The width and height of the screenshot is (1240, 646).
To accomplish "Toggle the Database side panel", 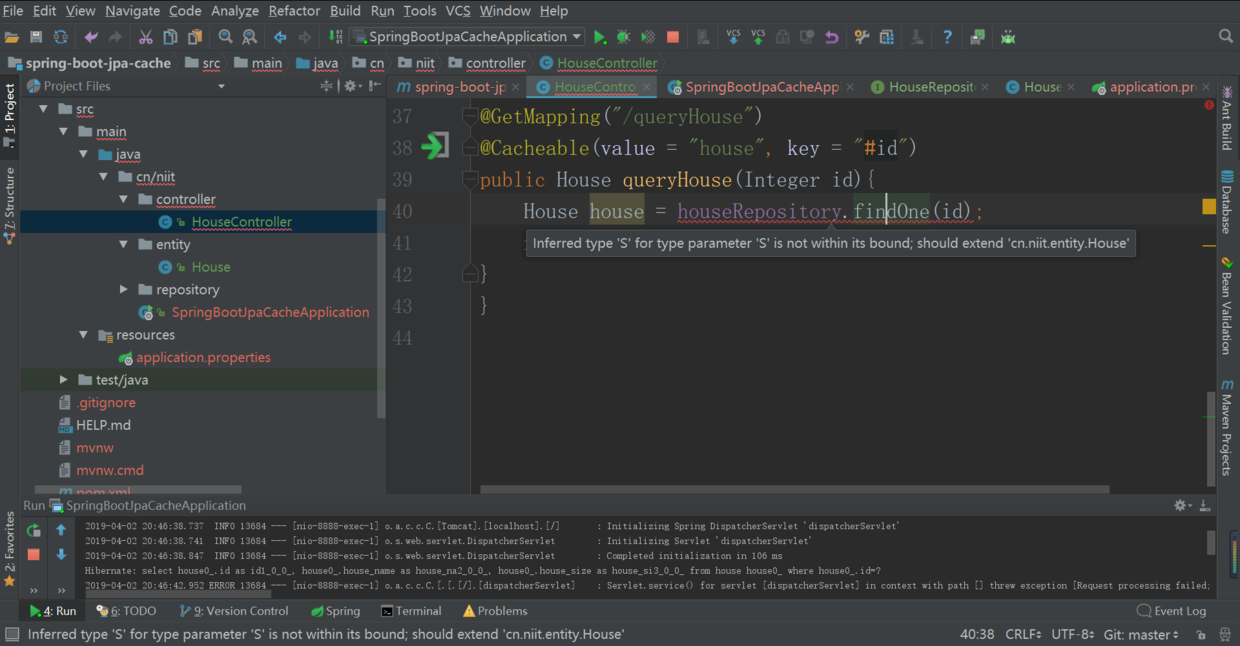I will point(1227,202).
